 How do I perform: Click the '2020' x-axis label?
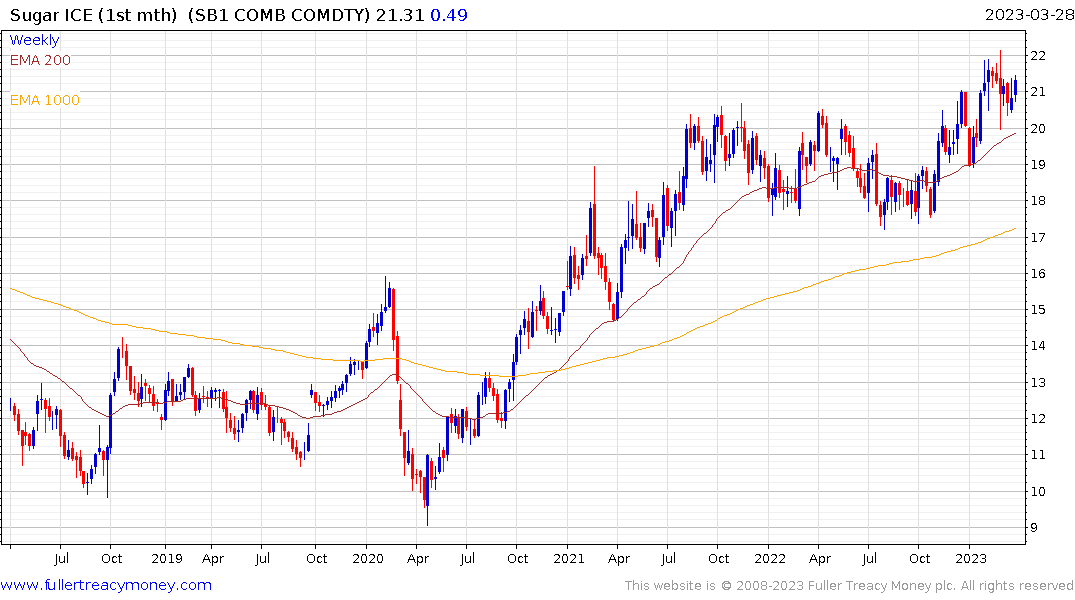coord(367,558)
